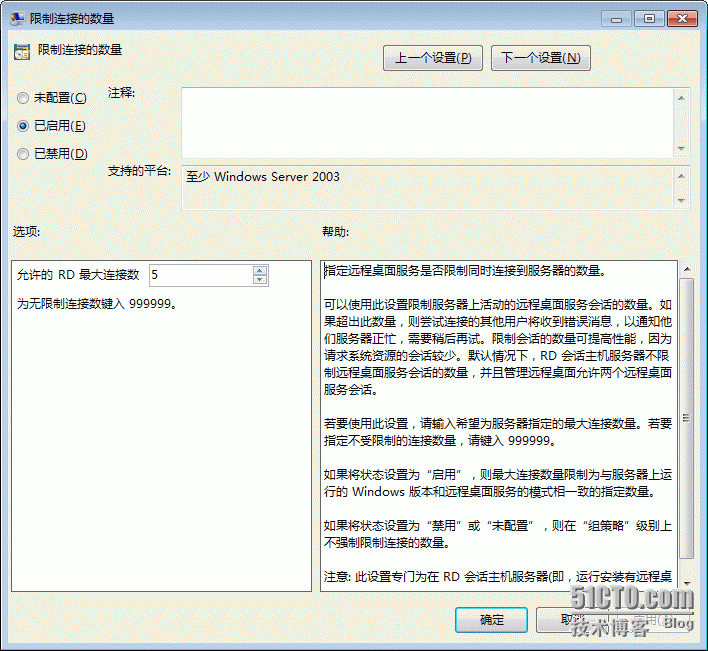Click scroll down arrow of 支持的平台 box

[681, 200]
